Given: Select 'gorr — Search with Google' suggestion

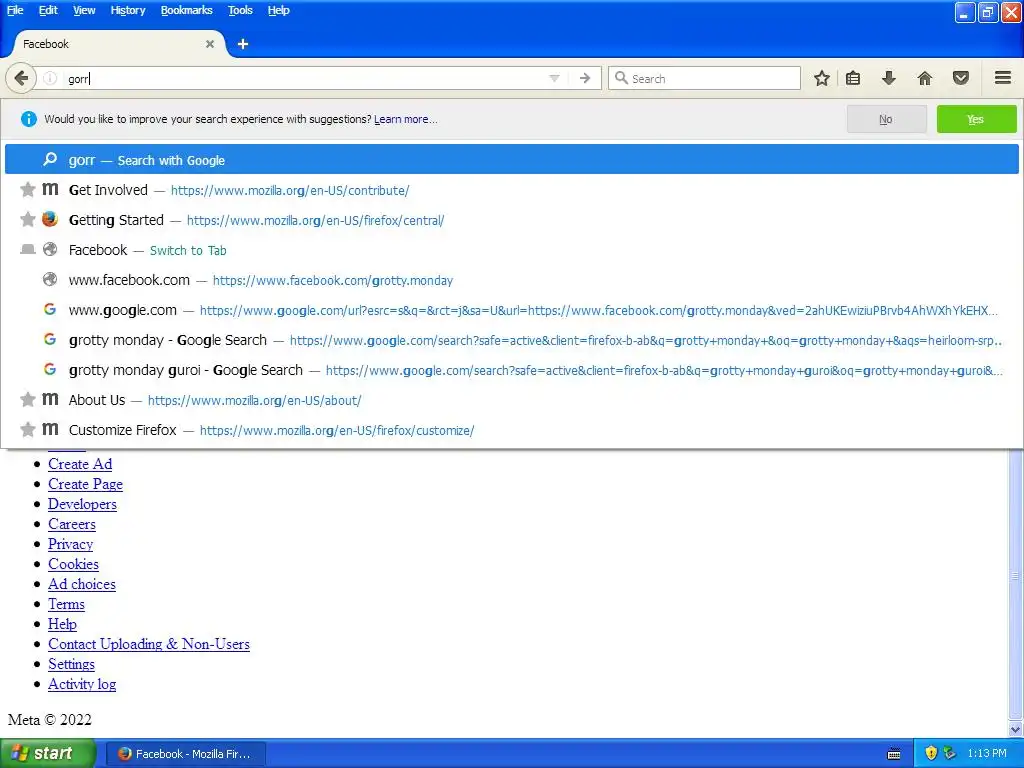Looking at the screenshot, I should [511, 160].
